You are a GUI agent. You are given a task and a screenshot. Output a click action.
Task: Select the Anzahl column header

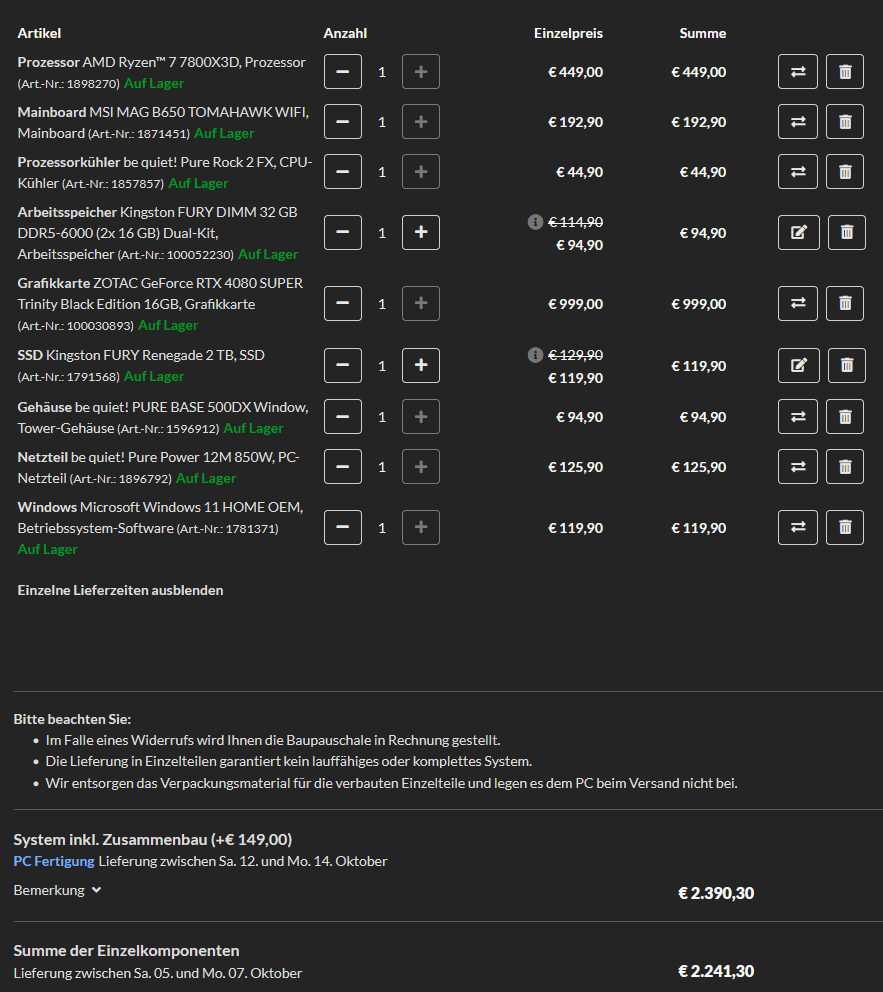[345, 34]
